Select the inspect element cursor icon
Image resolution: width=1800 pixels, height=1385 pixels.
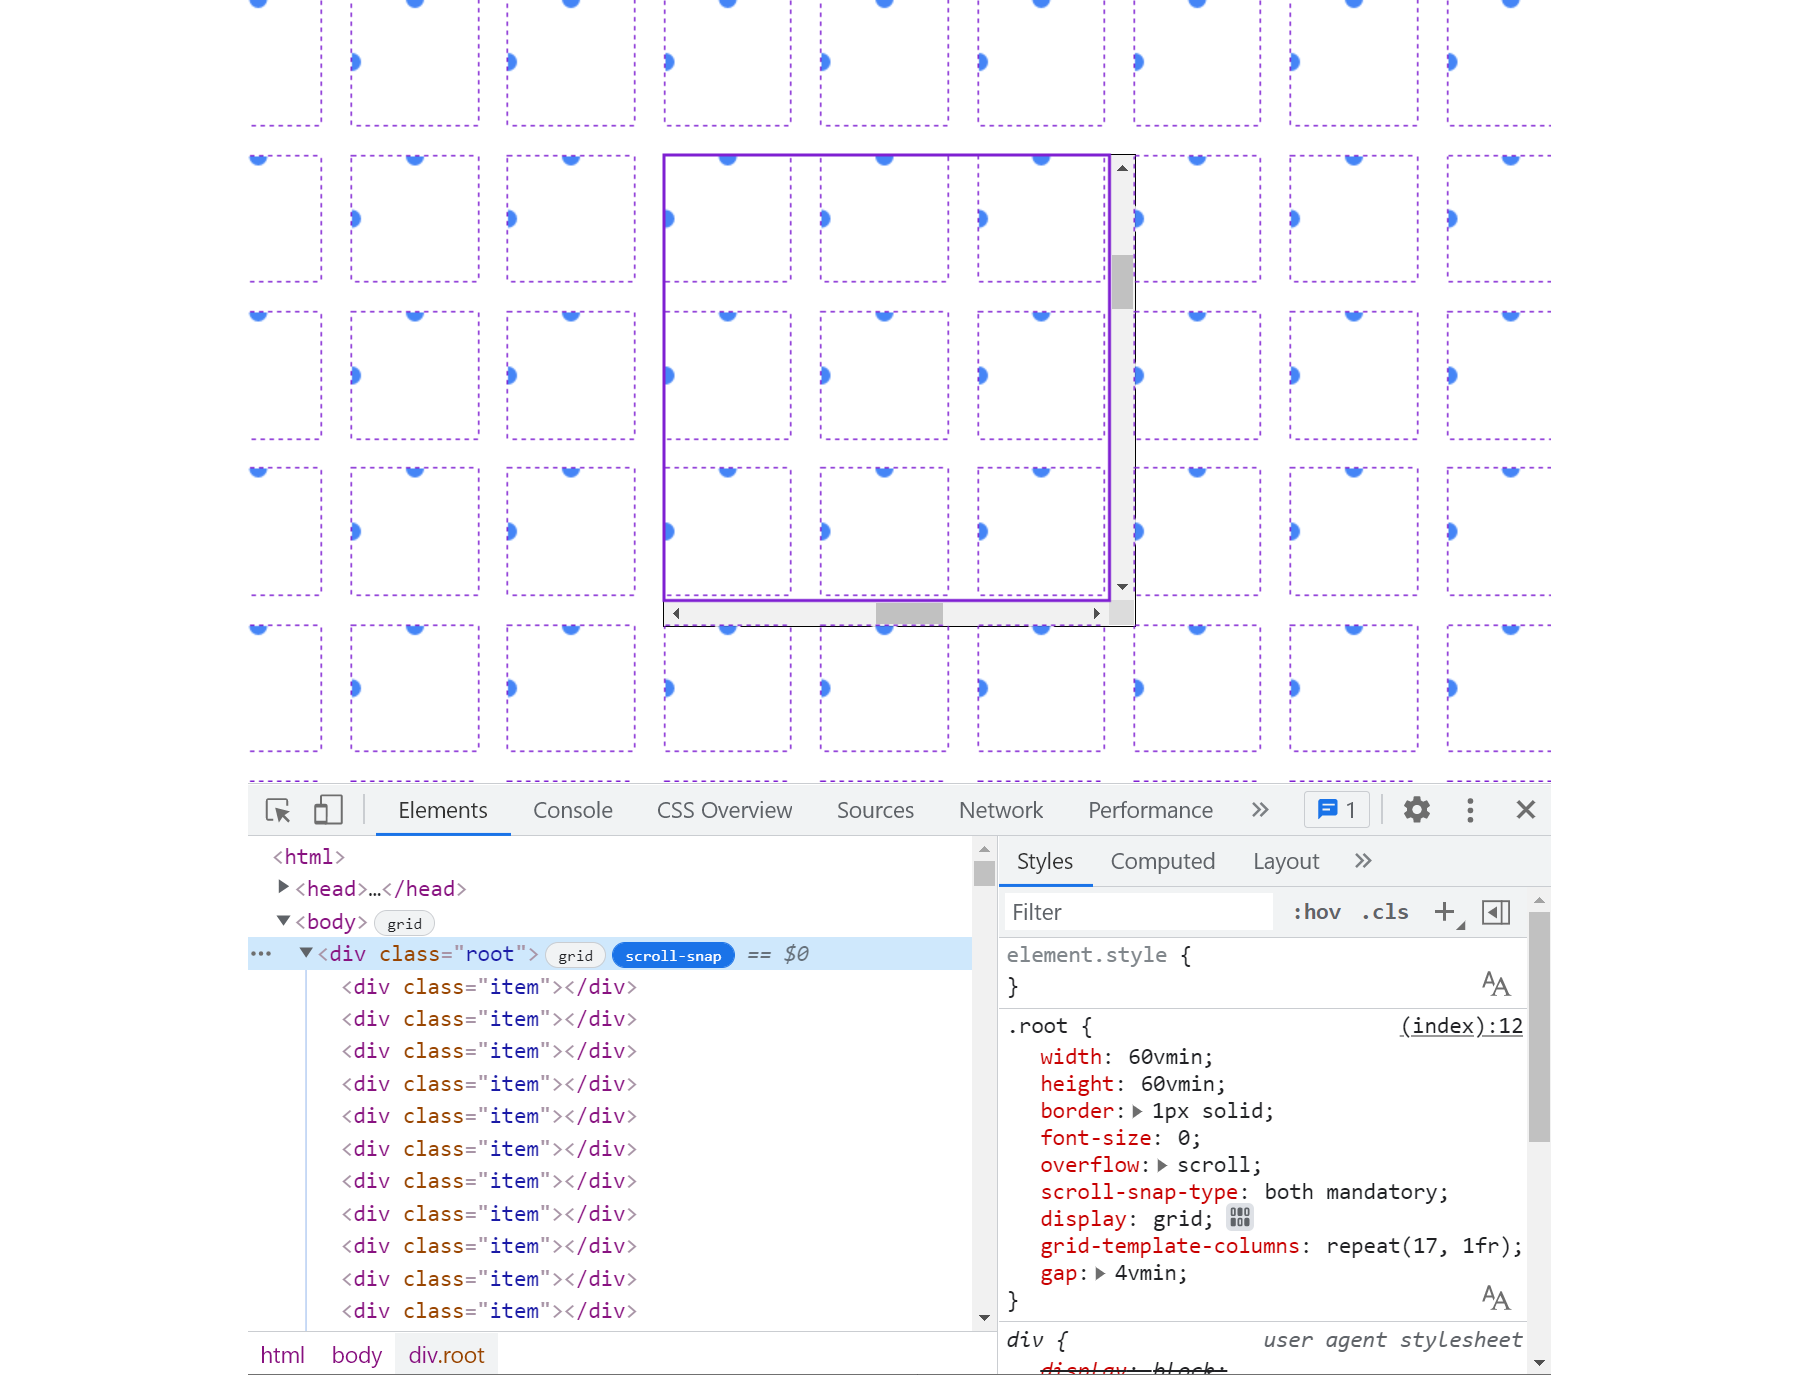(277, 810)
